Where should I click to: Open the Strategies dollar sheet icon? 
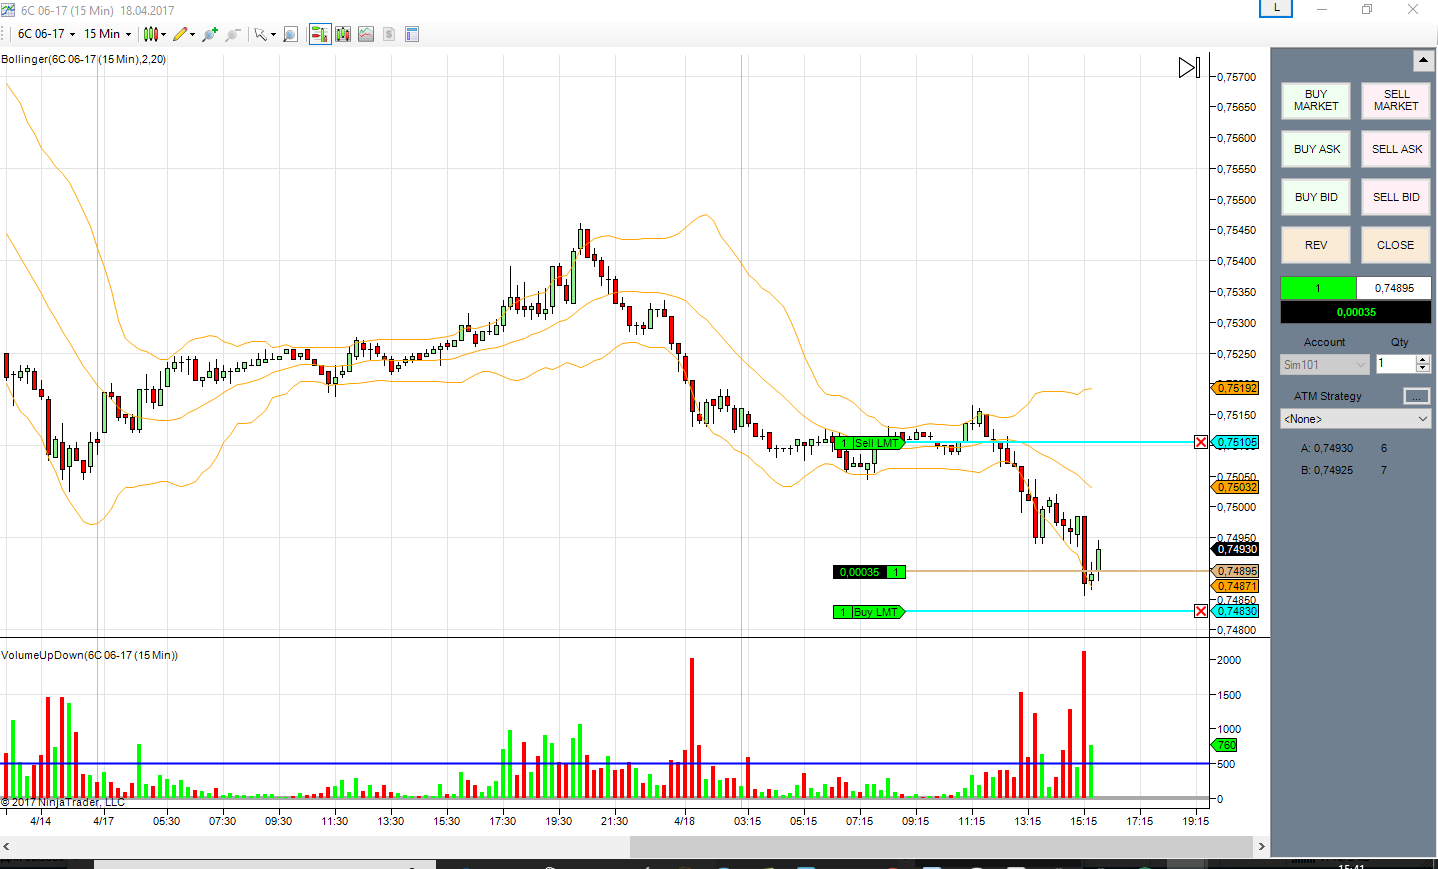(x=389, y=34)
